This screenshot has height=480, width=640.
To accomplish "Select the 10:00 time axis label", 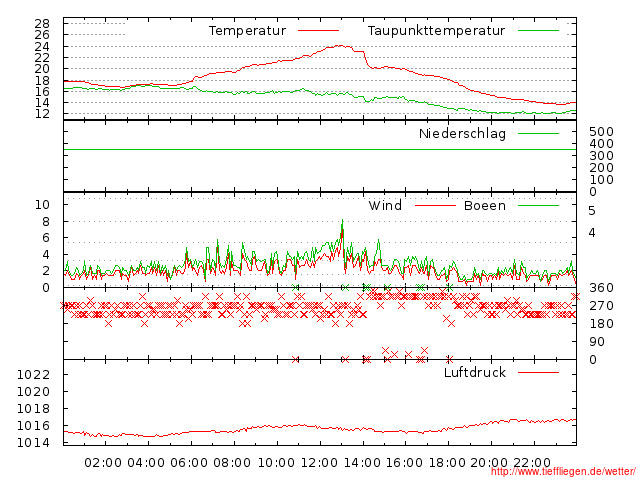I will (x=276, y=463).
